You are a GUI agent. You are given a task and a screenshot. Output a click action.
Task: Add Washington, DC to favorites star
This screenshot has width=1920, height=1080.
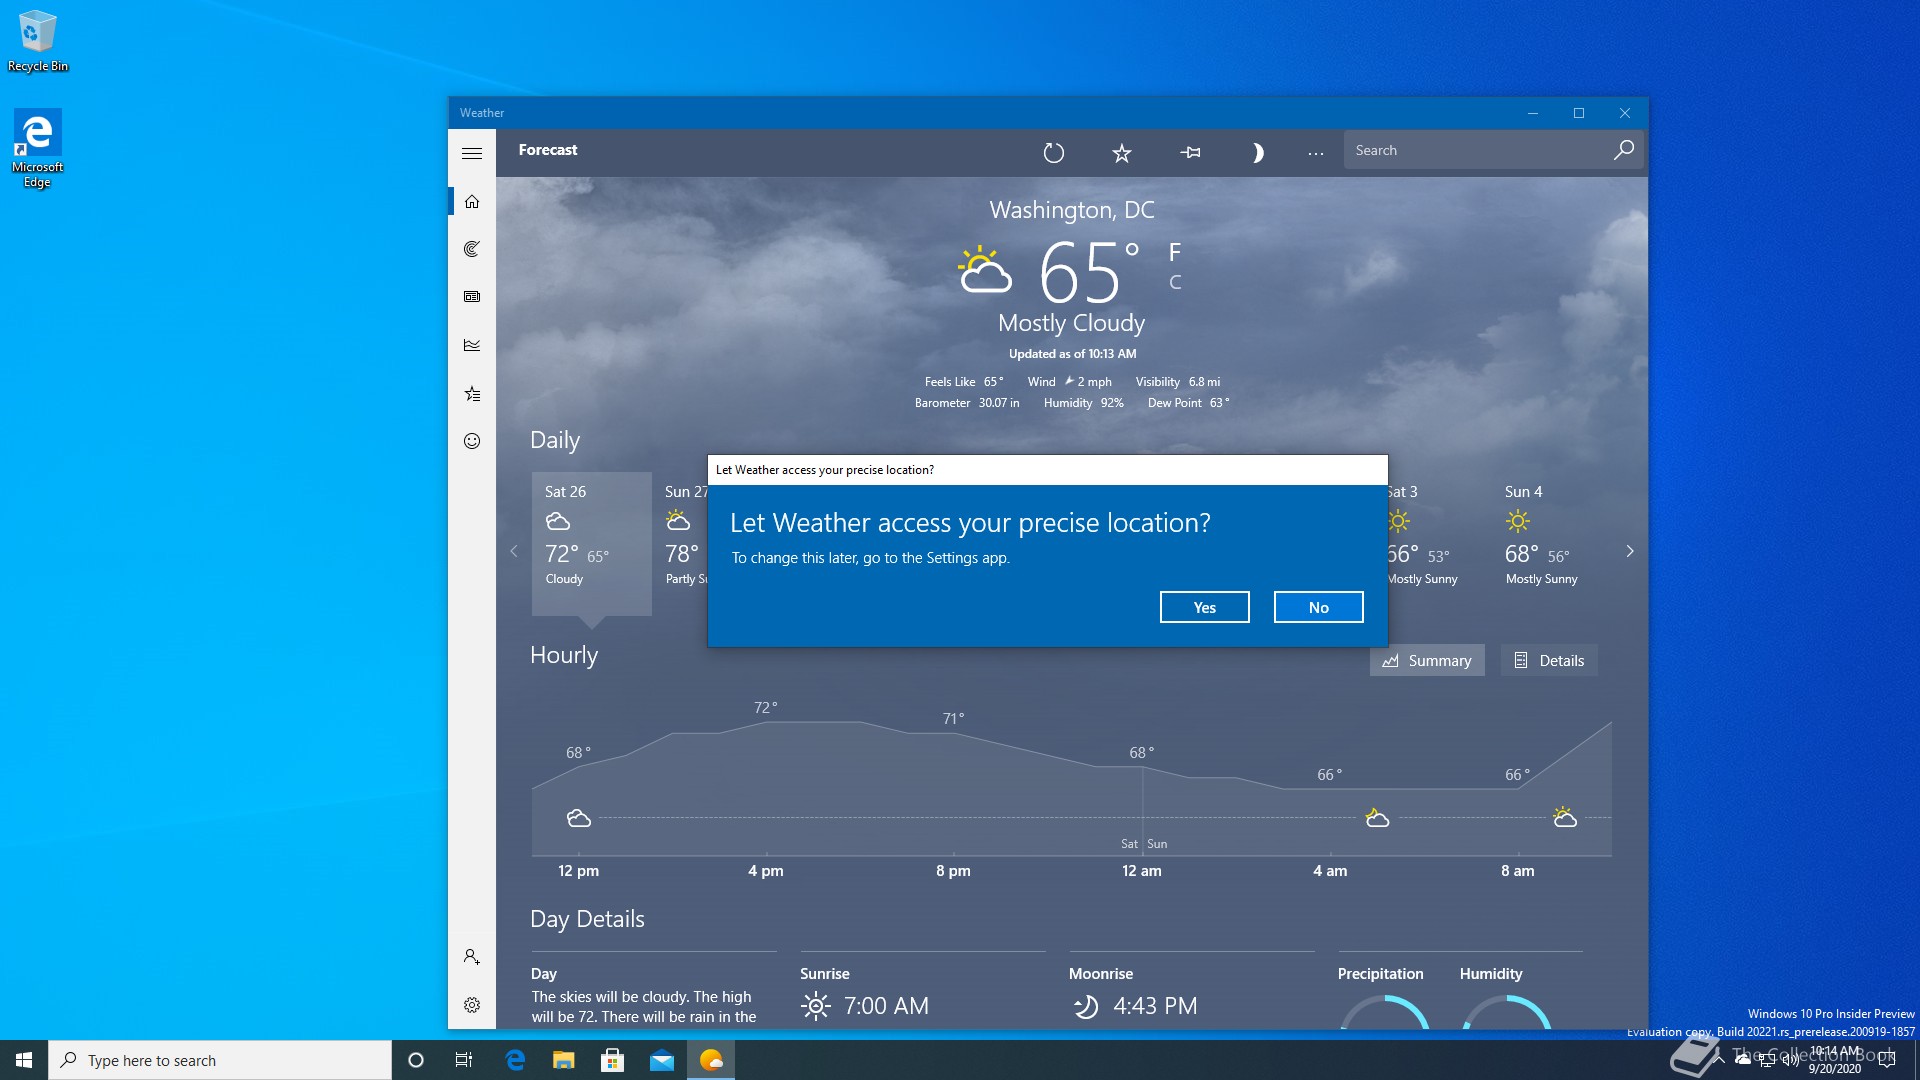[1122, 152]
